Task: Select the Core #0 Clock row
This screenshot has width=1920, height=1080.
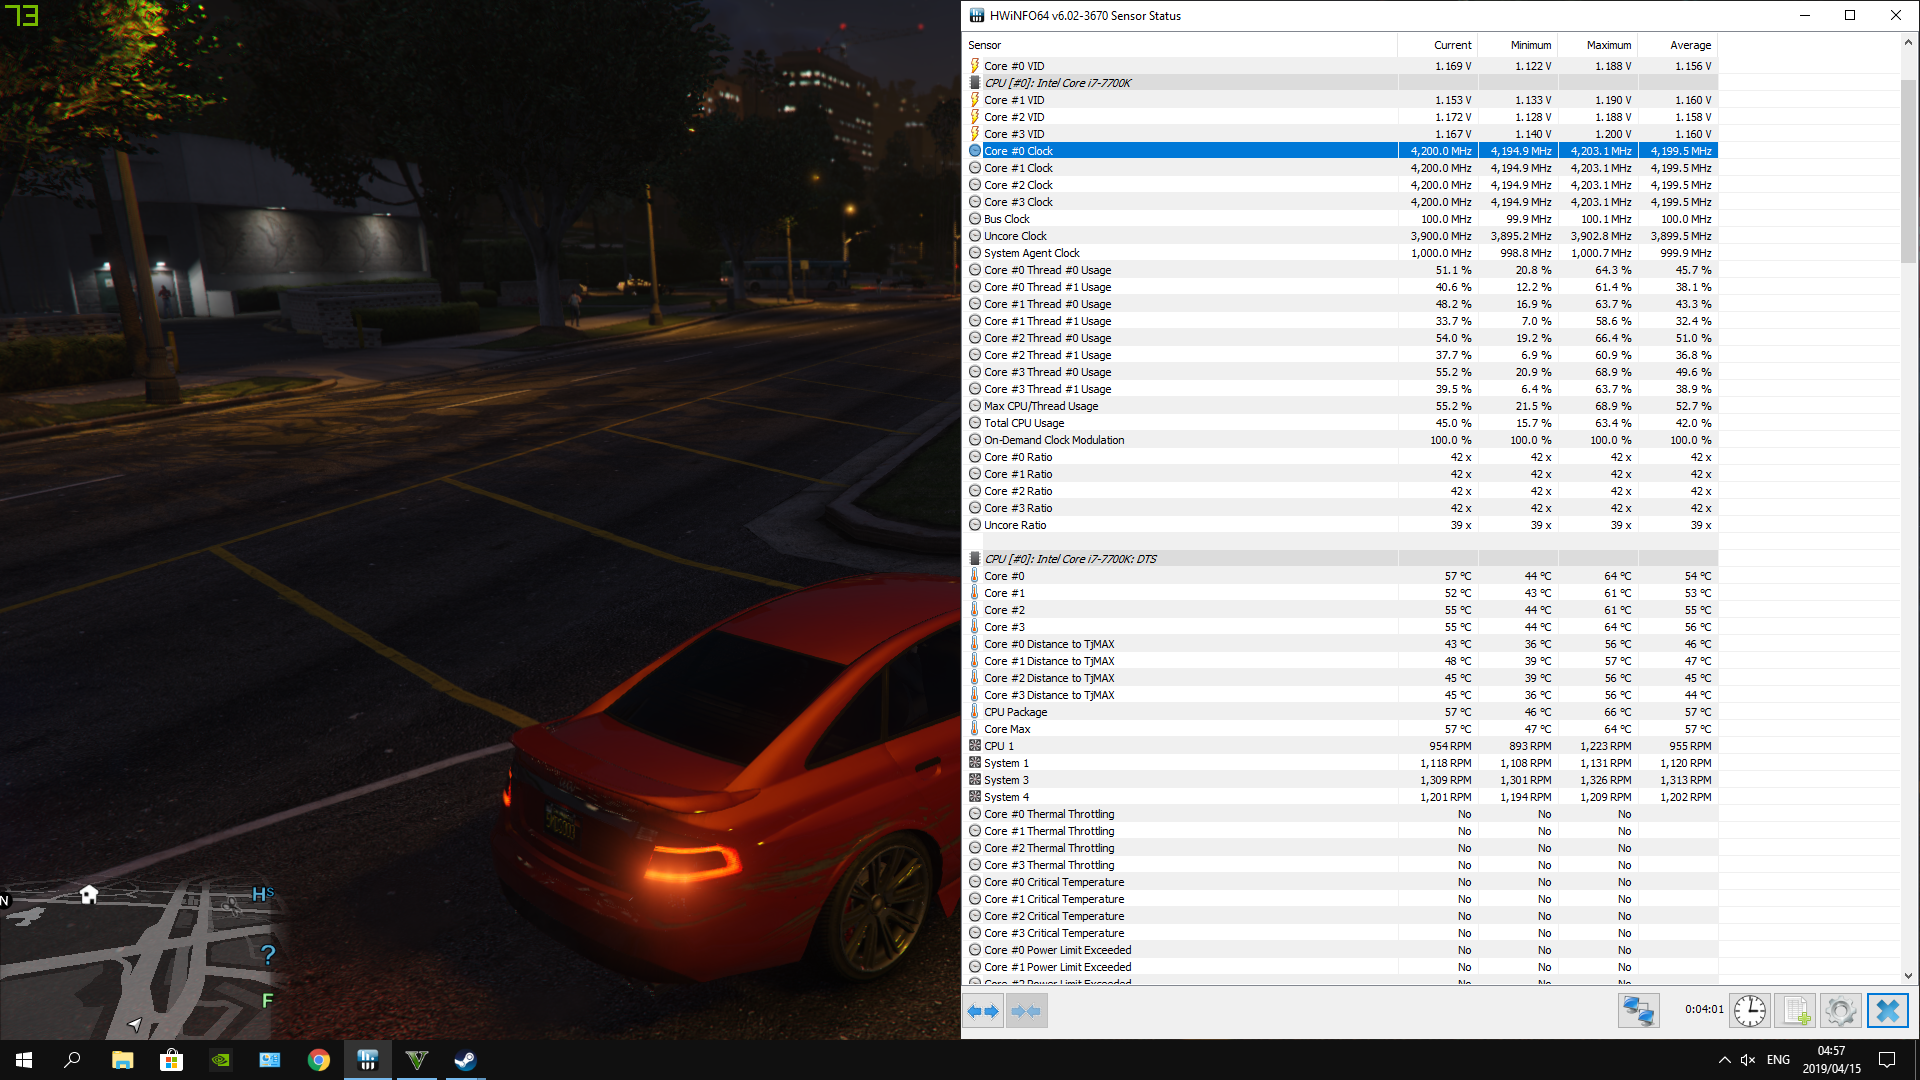Action: tap(1341, 151)
